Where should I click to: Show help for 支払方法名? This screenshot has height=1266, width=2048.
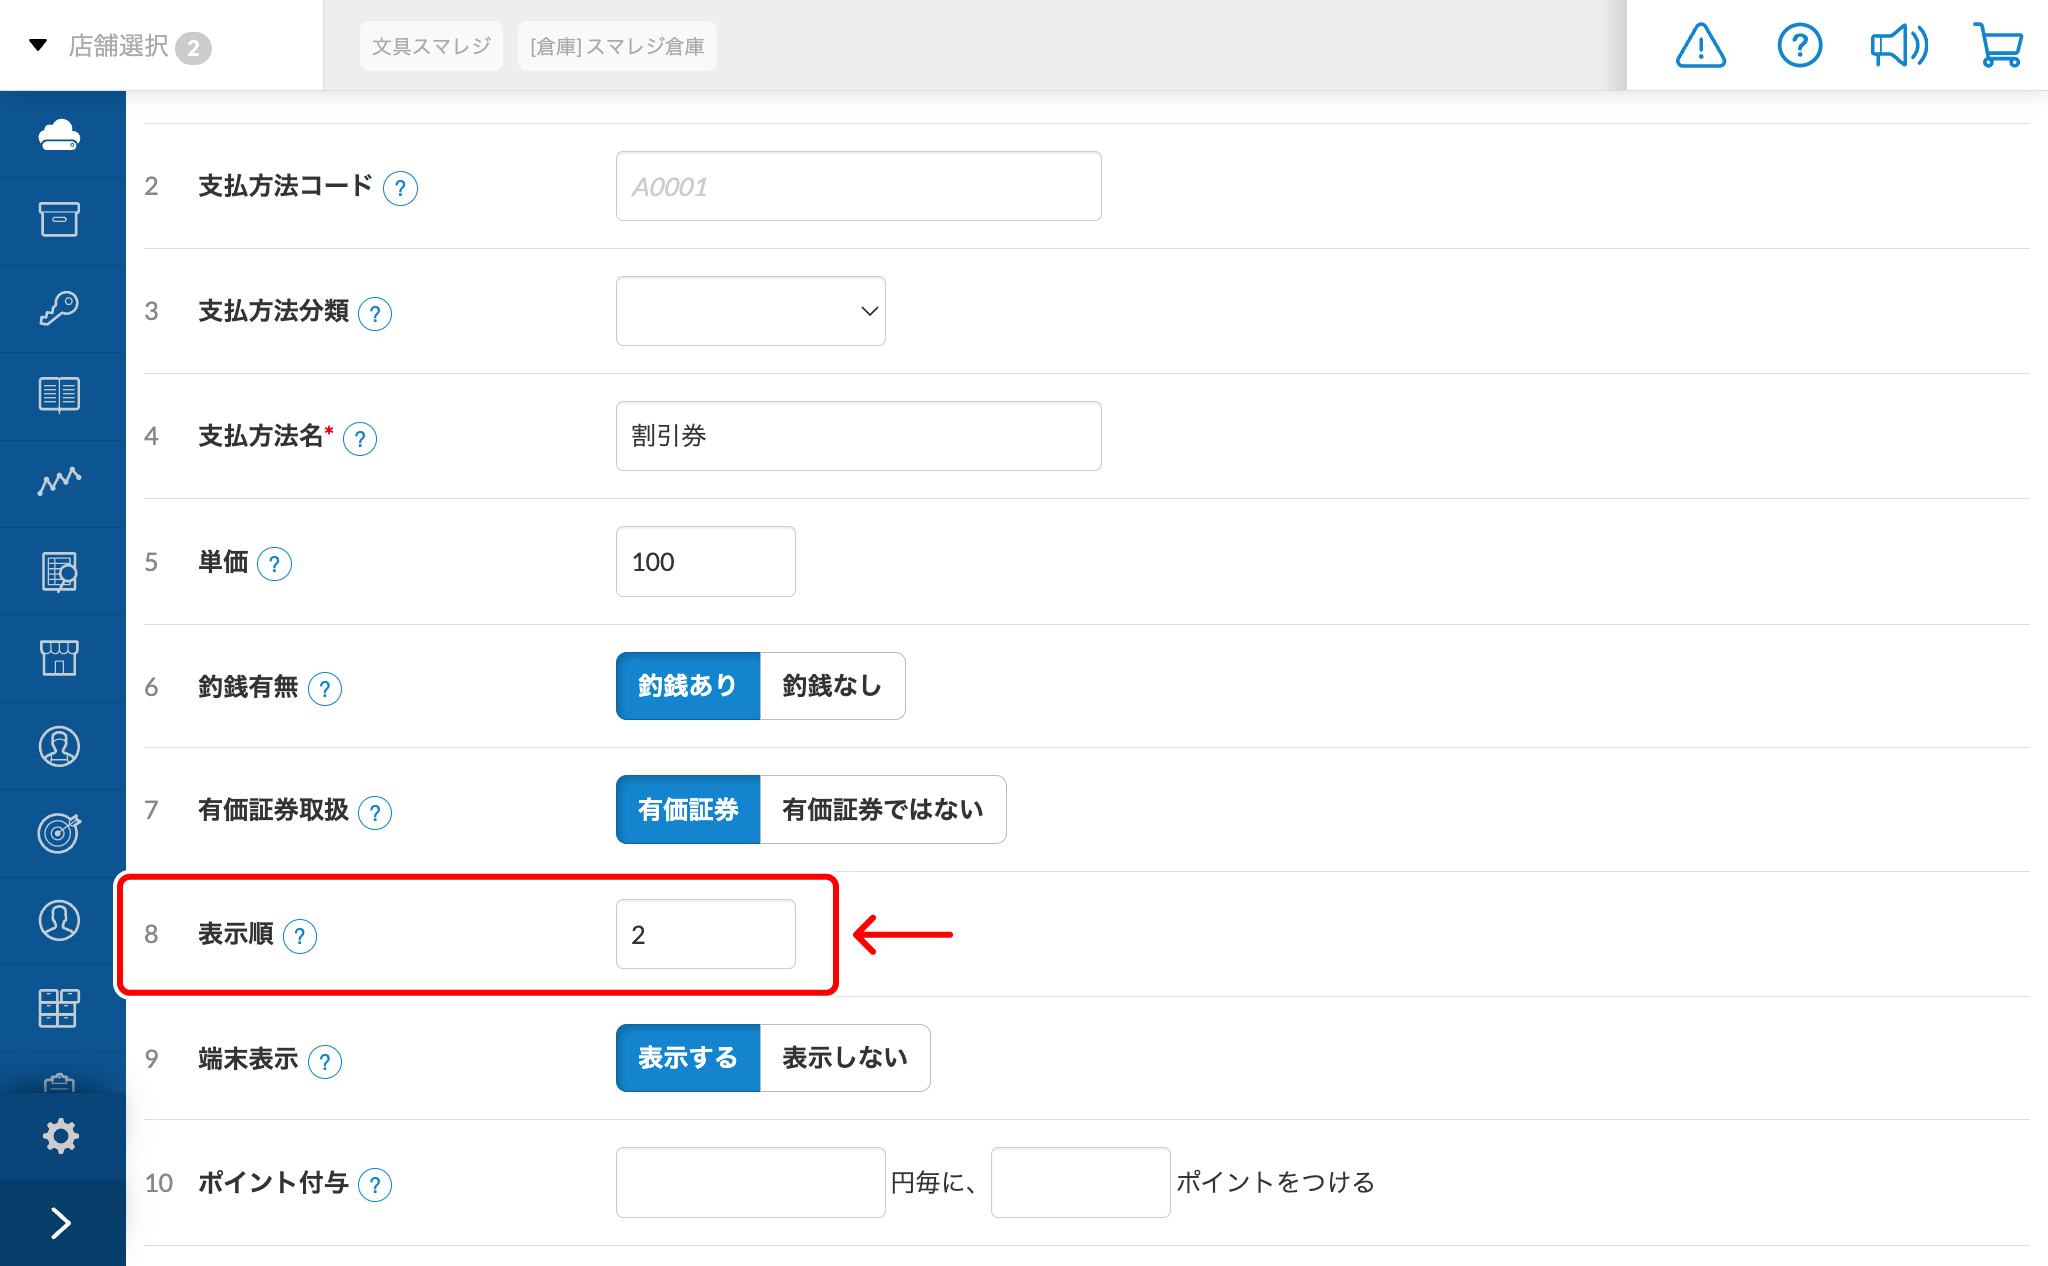coord(360,438)
